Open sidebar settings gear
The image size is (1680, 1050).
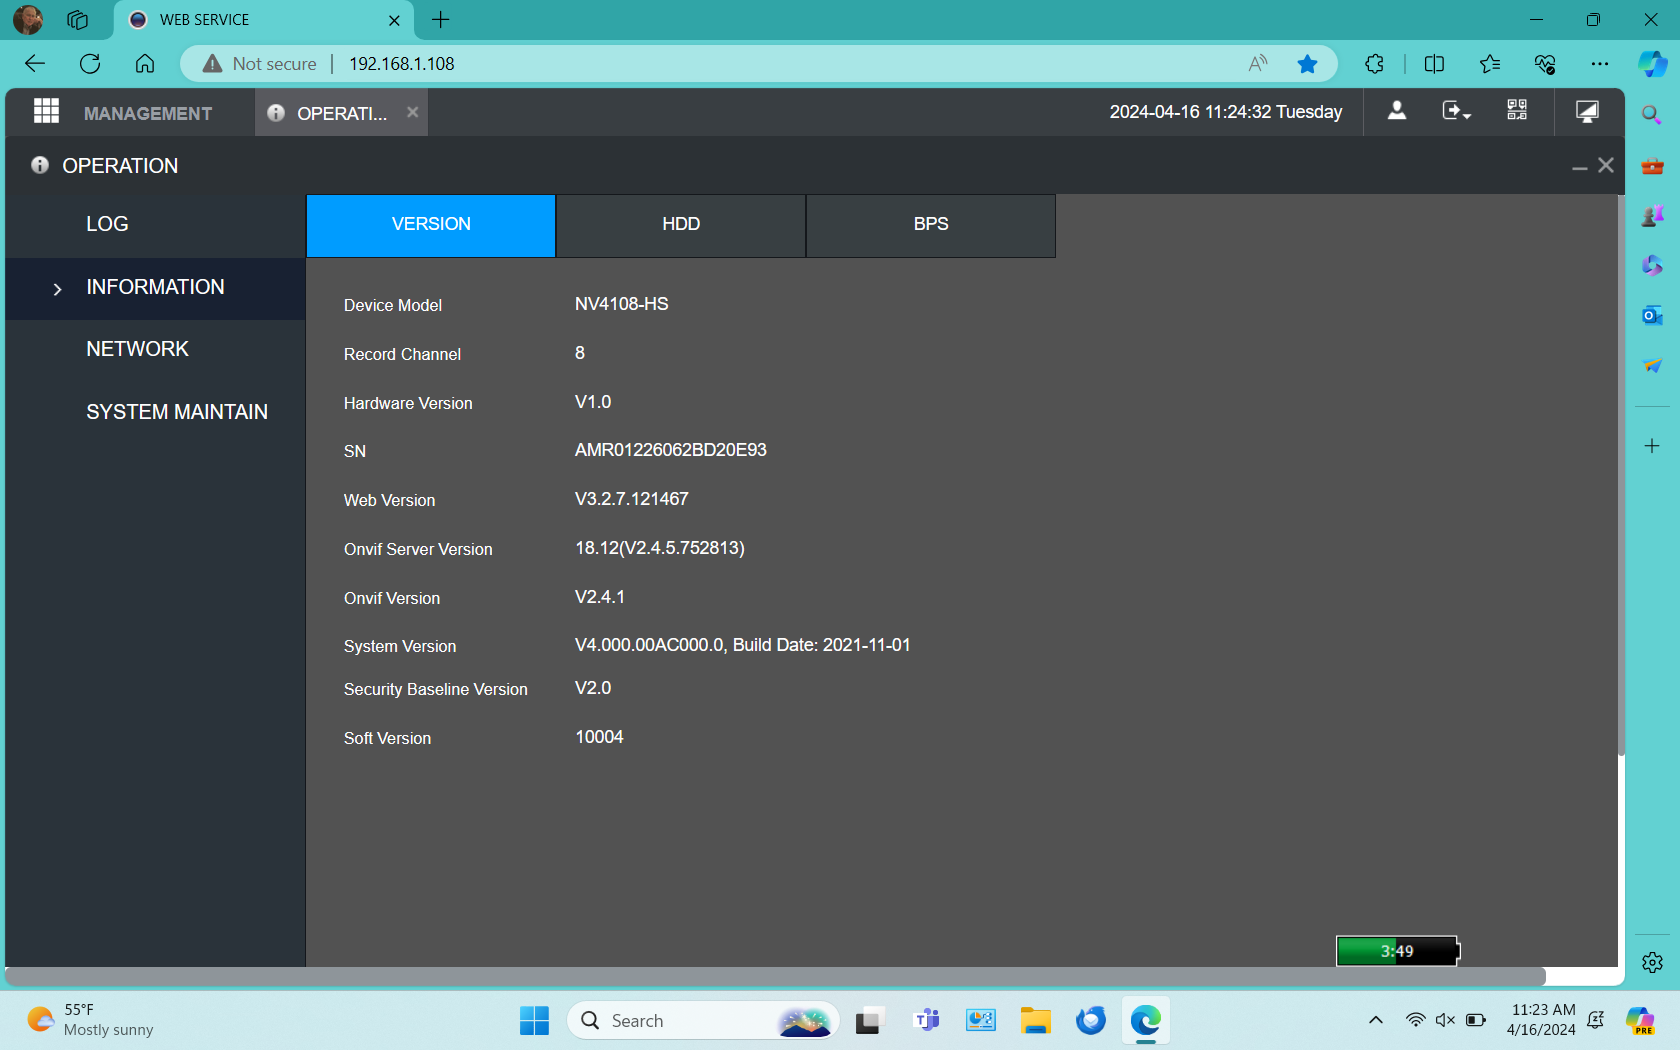(1652, 962)
